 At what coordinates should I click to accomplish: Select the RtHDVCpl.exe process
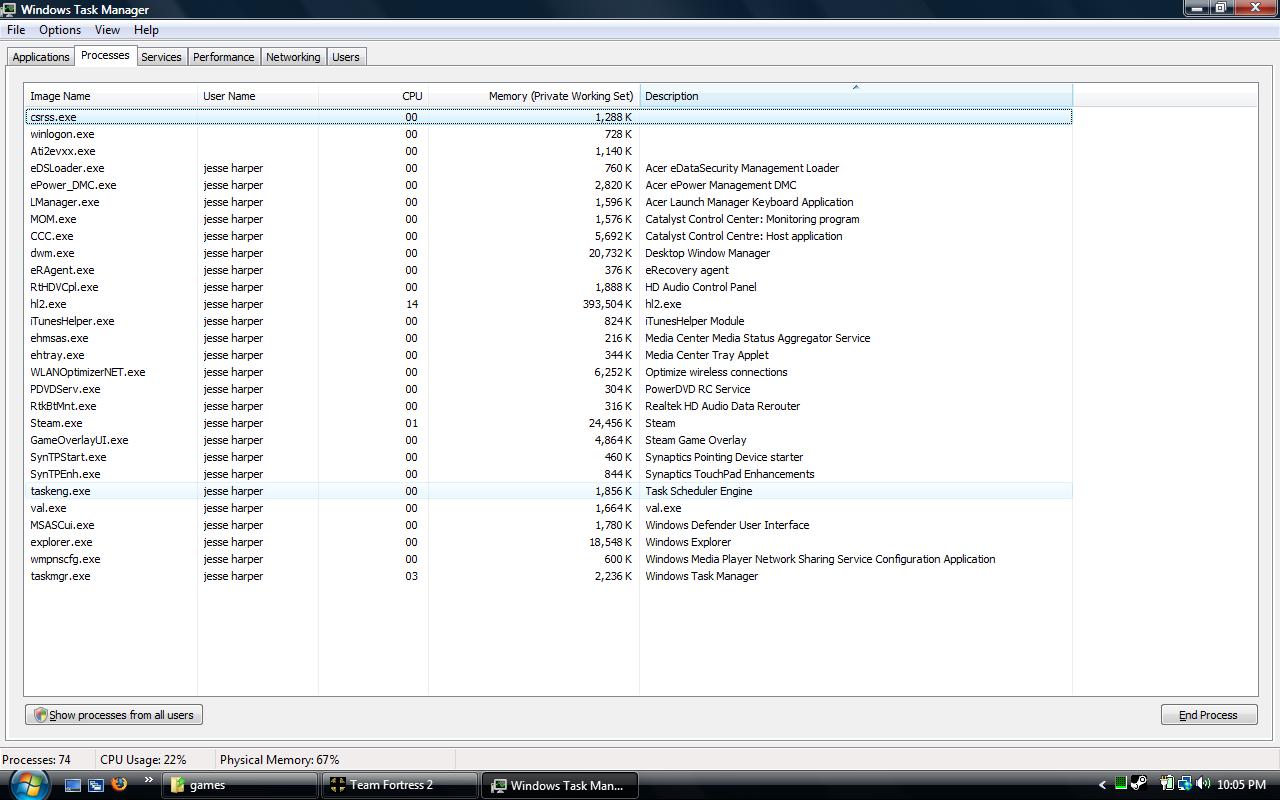(x=548, y=287)
